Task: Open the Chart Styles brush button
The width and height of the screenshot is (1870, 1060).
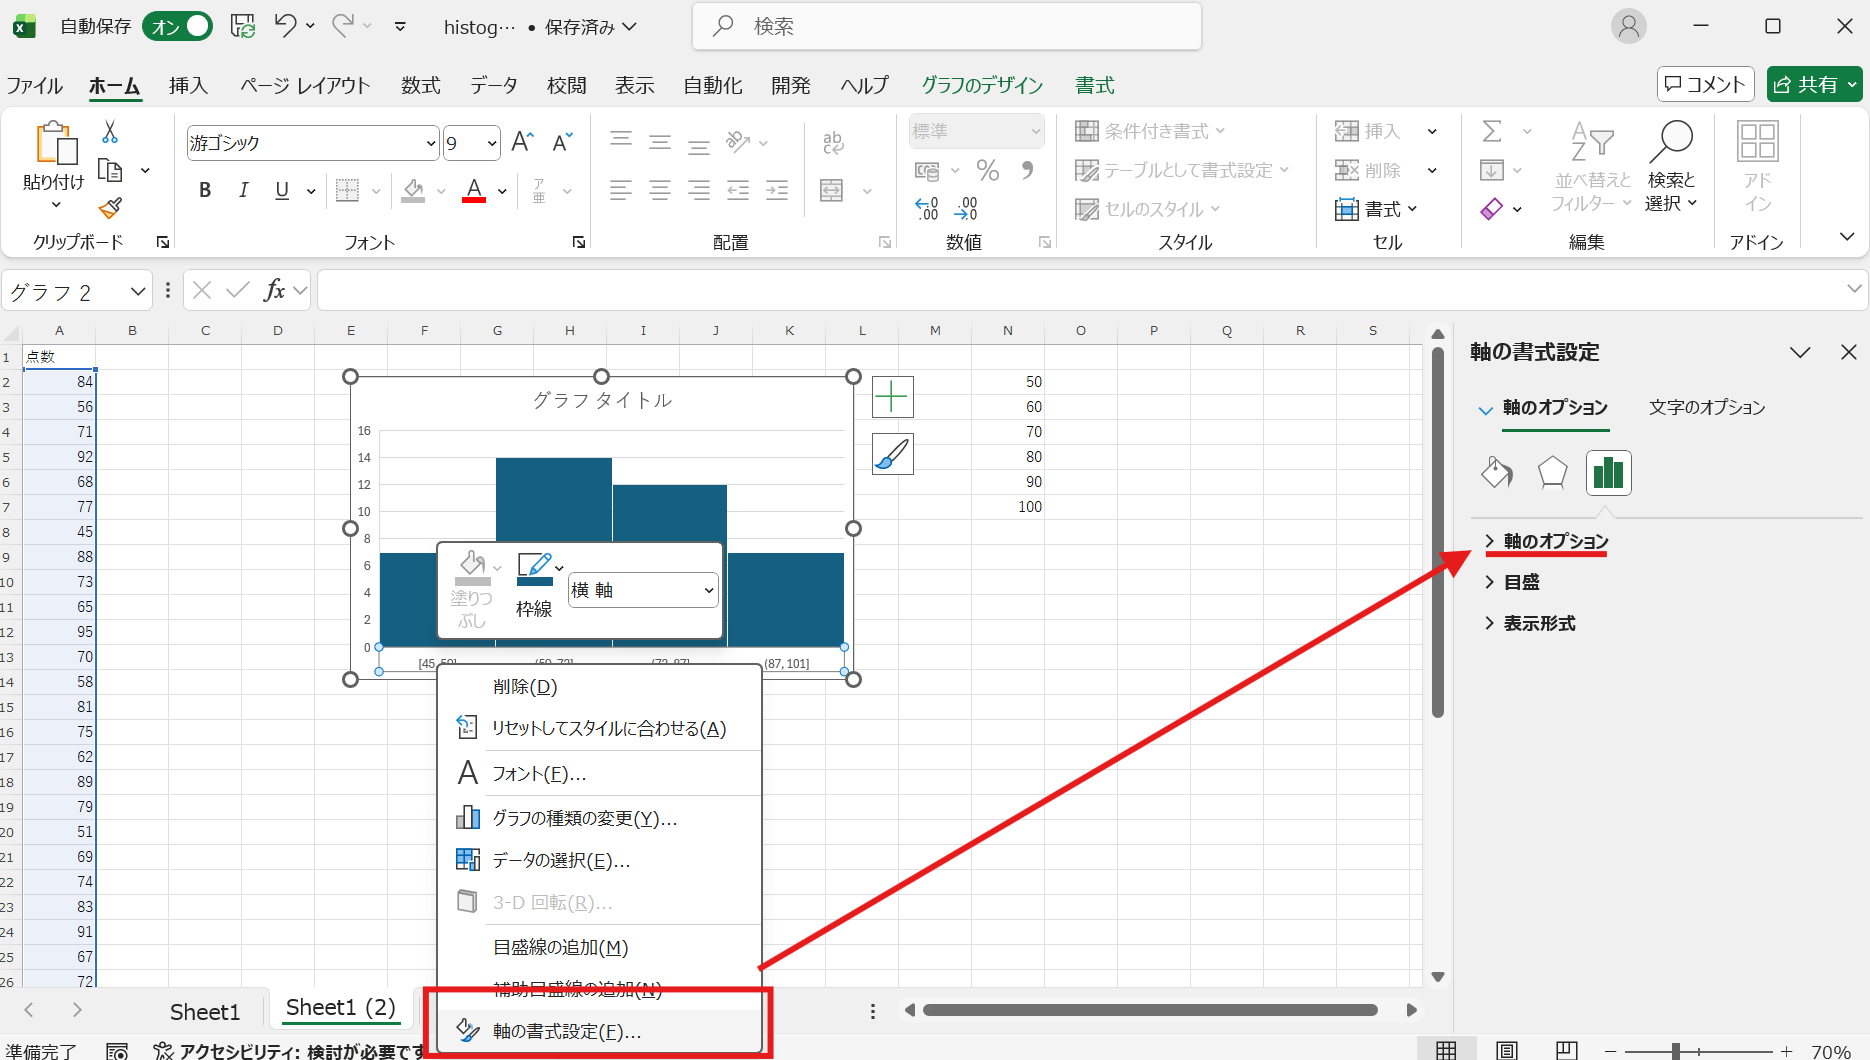Action: pyautogui.click(x=892, y=454)
